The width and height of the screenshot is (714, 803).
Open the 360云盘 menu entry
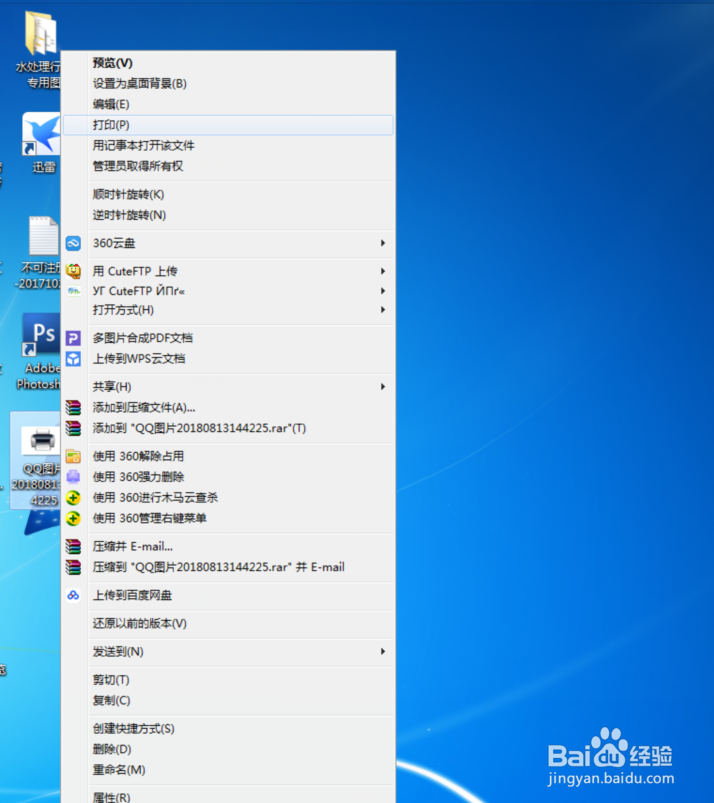[228, 243]
